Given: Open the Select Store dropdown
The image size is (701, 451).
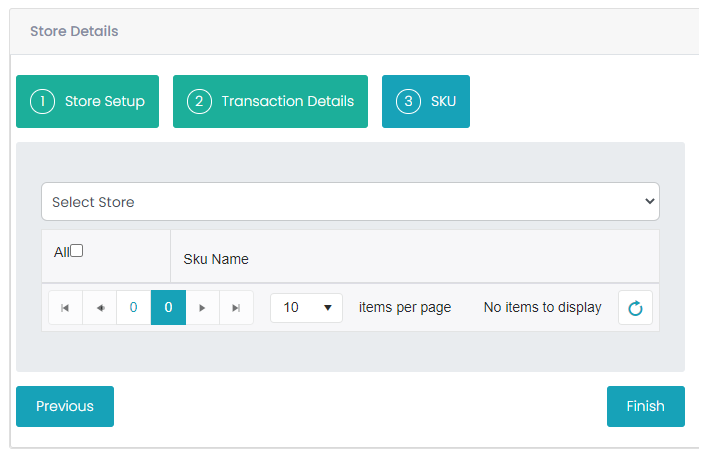Looking at the screenshot, I should (350, 202).
